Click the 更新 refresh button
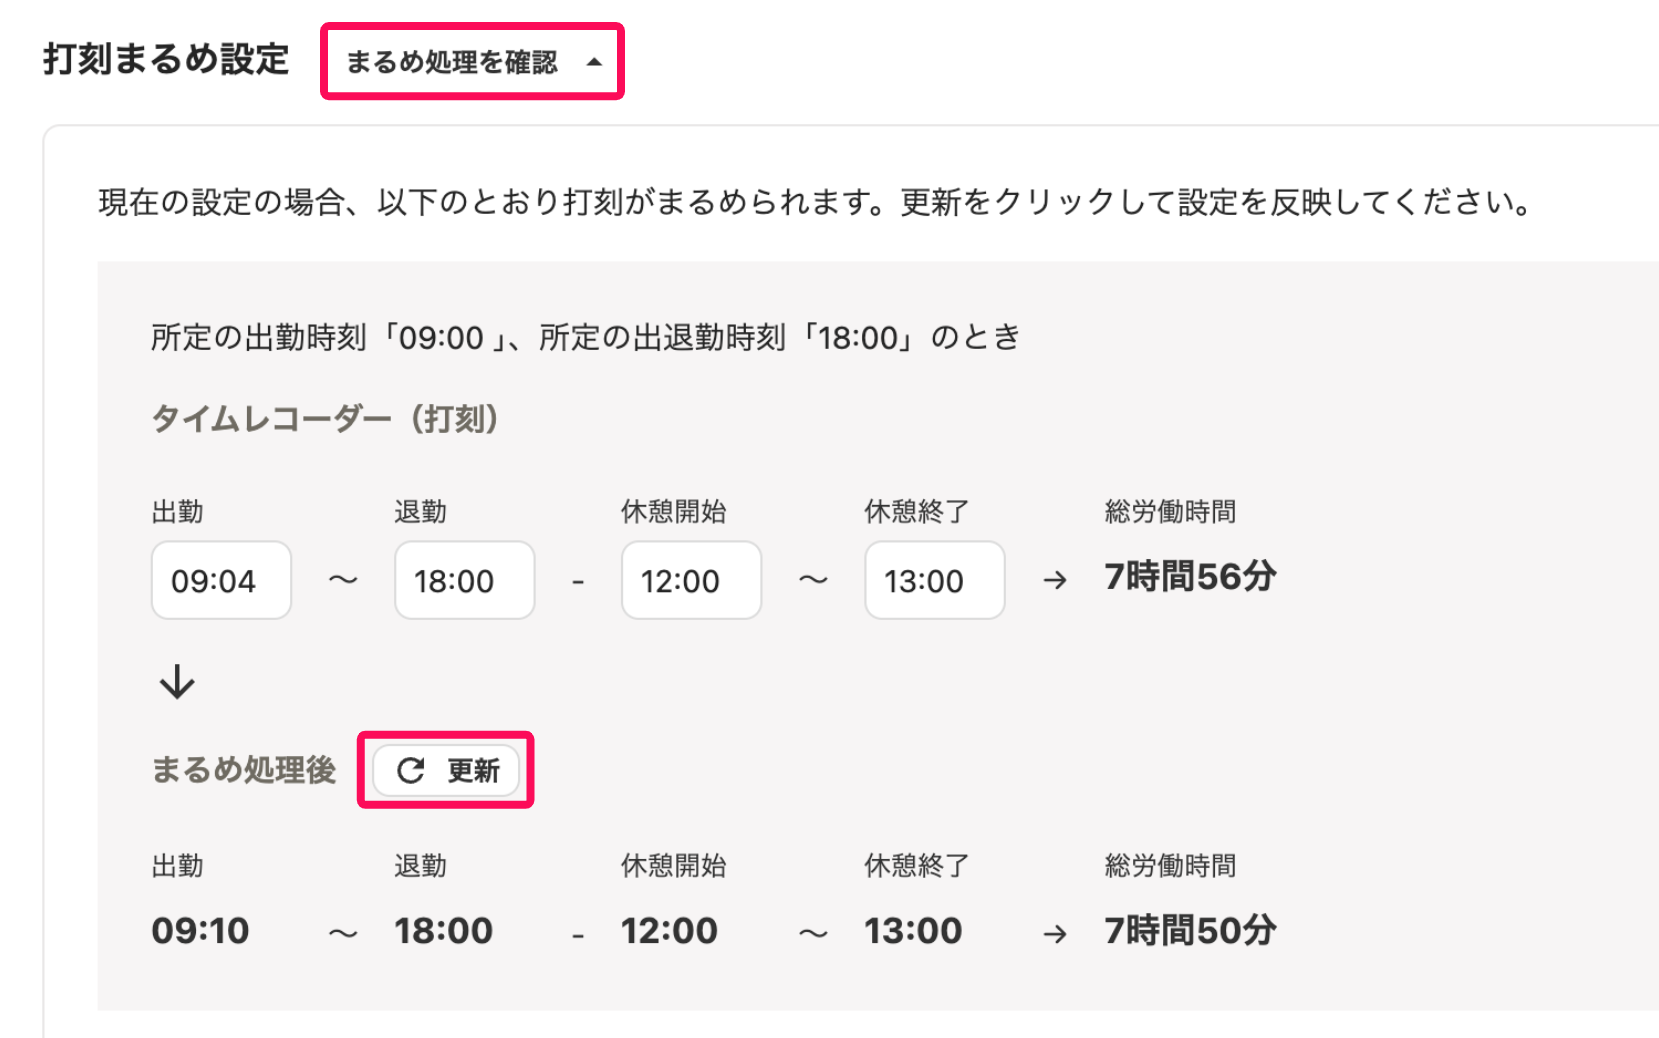 446,770
